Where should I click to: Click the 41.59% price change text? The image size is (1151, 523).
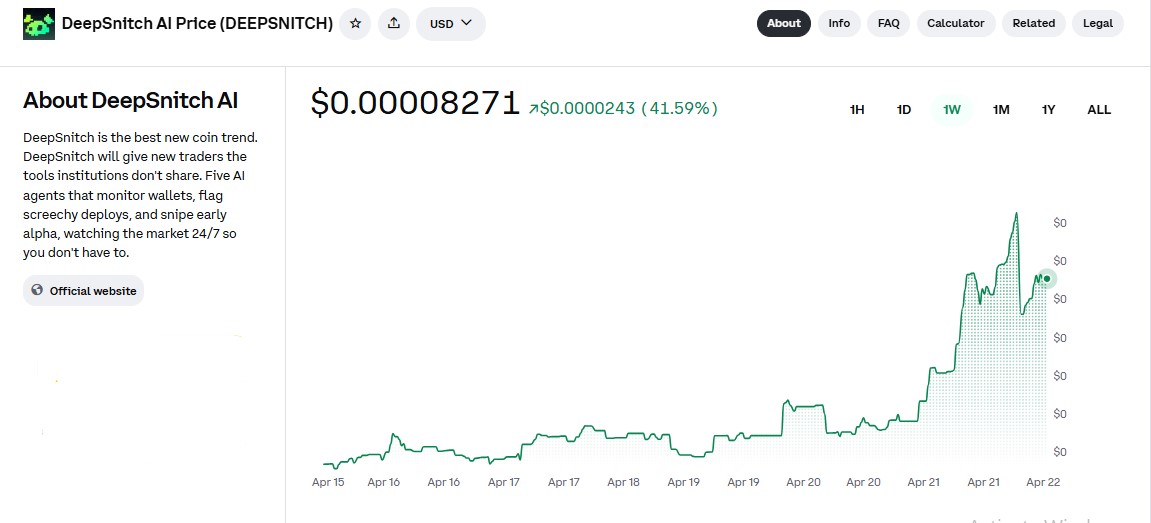coord(679,109)
